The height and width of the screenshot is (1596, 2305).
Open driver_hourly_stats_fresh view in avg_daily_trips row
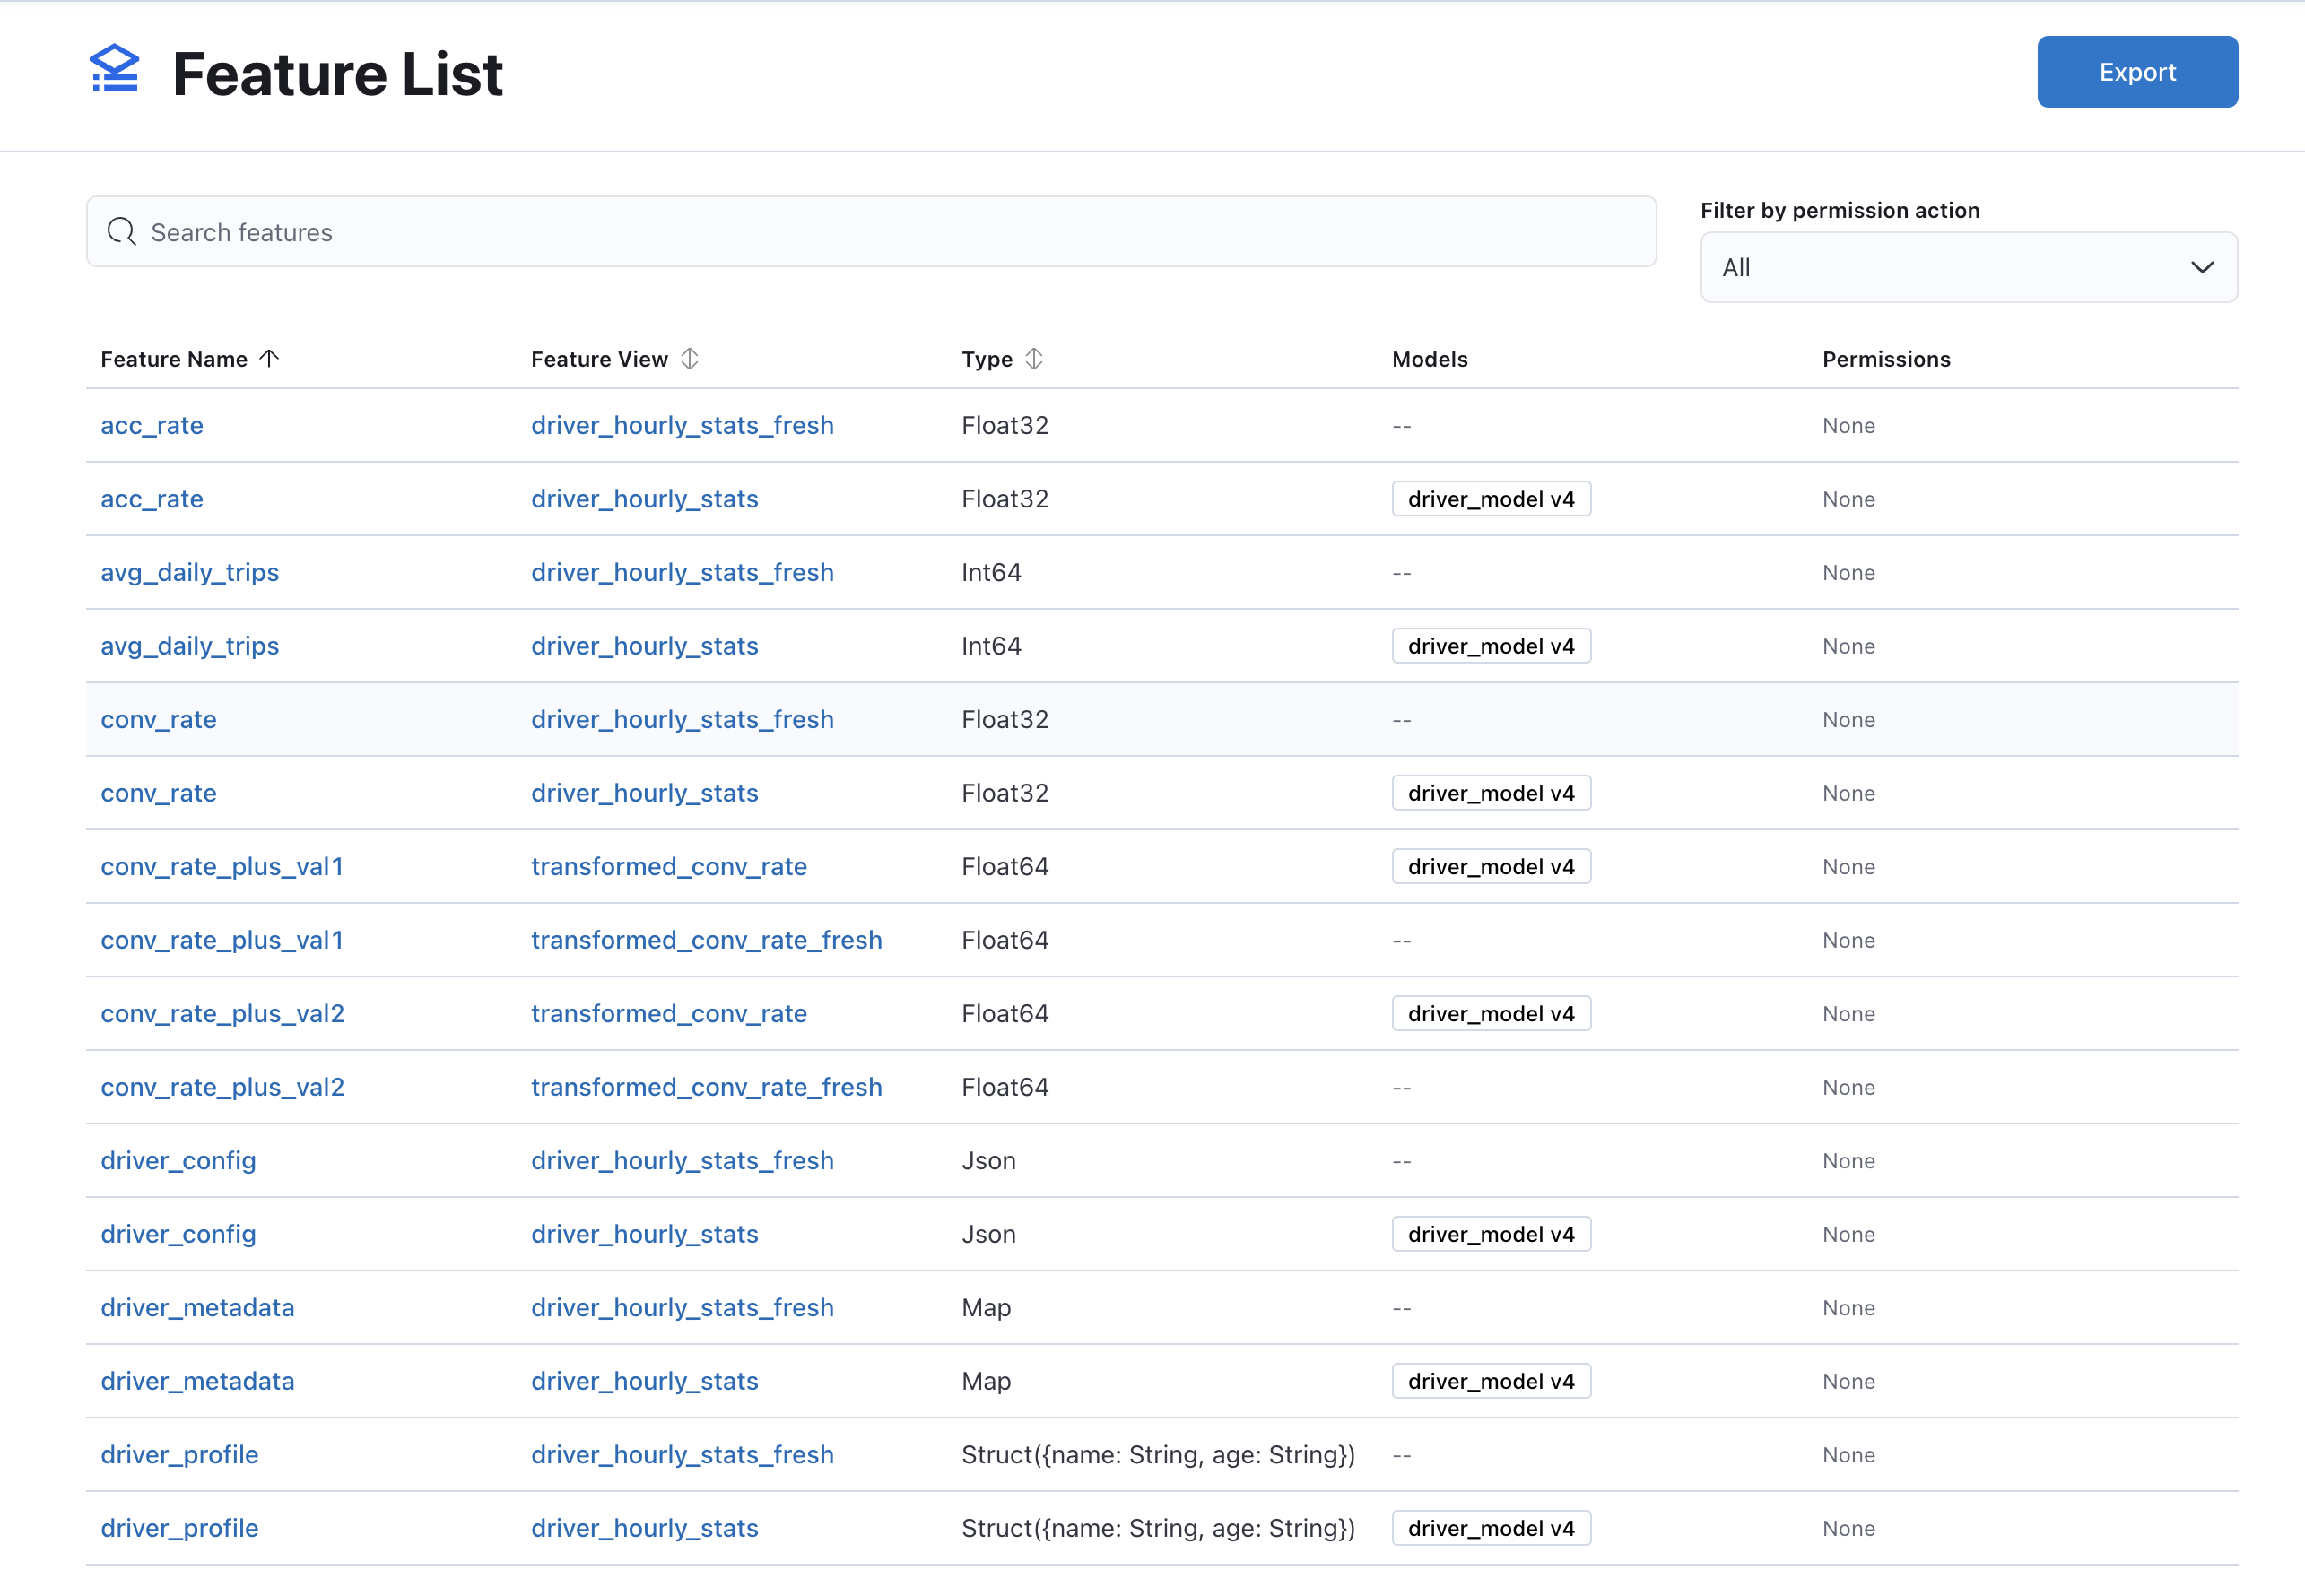tap(682, 572)
